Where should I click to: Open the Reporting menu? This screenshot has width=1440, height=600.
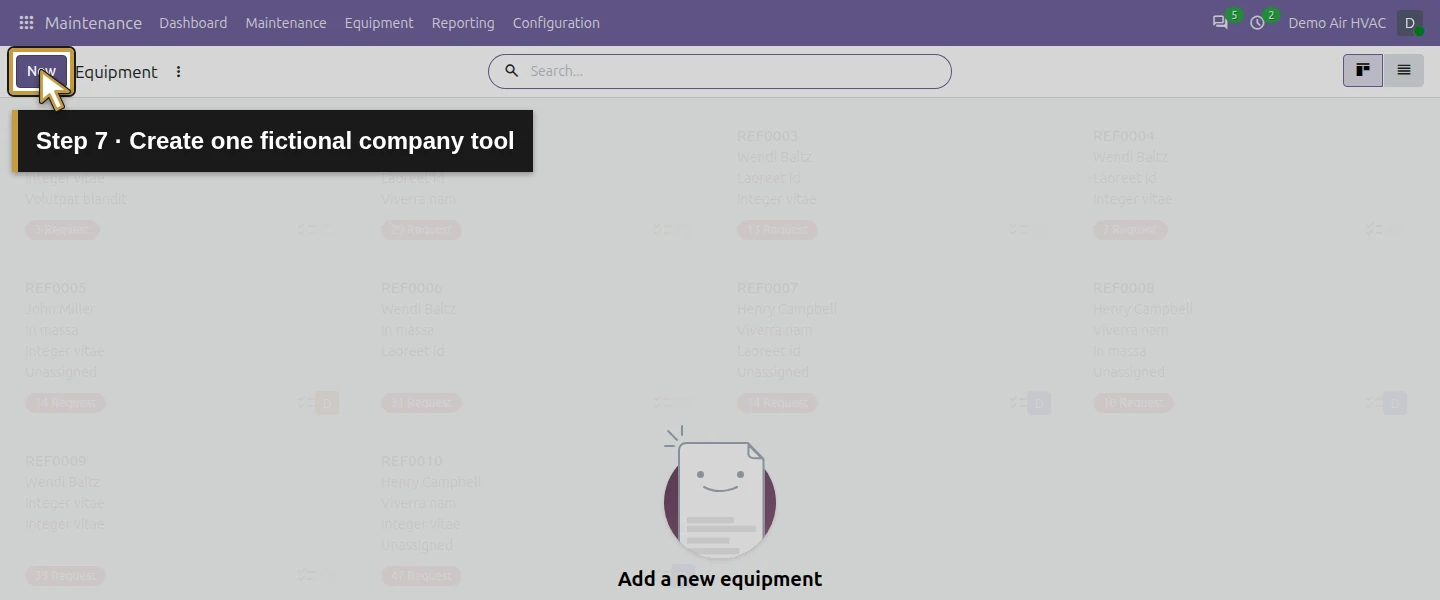(x=463, y=23)
